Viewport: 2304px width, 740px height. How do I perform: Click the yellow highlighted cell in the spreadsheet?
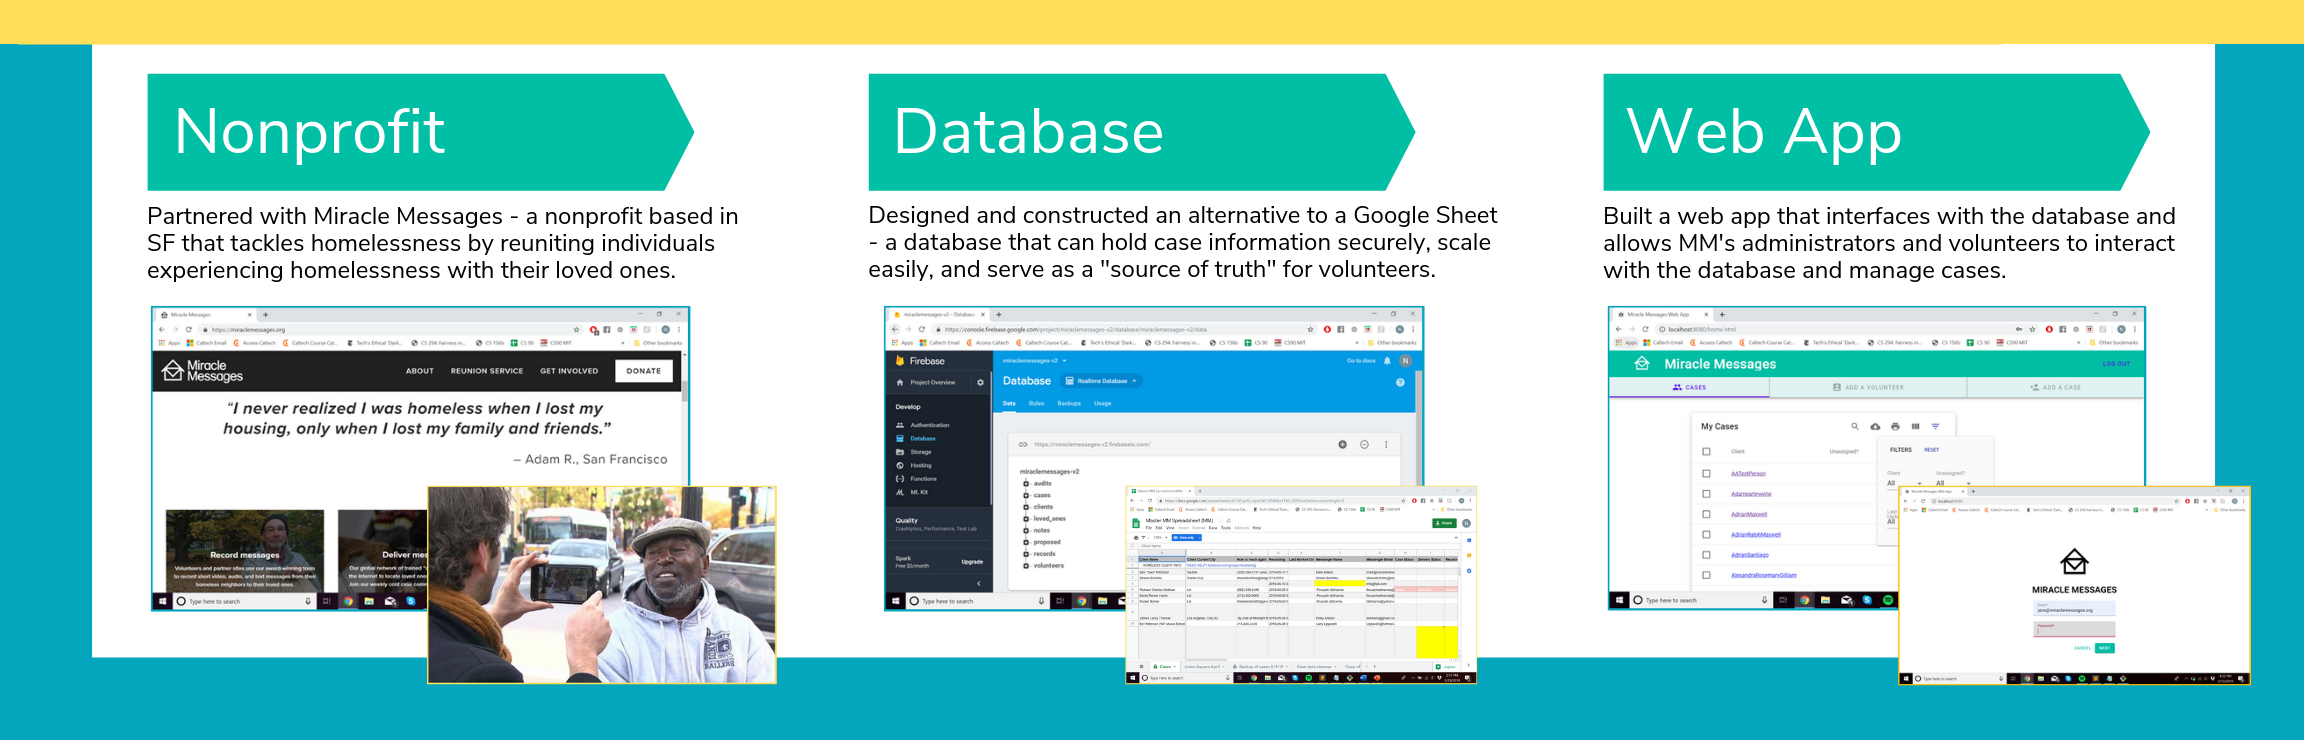(1436, 640)
